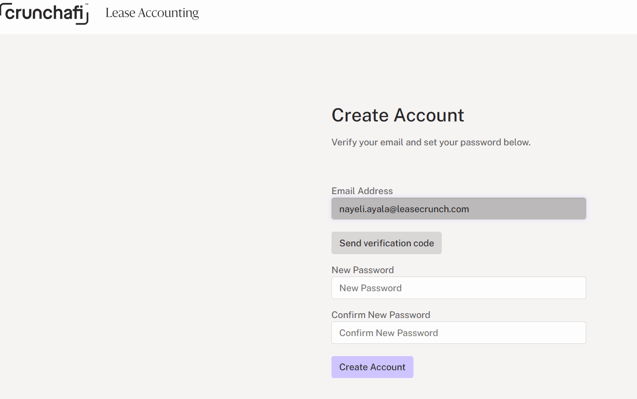Click the Email Address field label
The image size is (637, 399).
click(362, 191)
